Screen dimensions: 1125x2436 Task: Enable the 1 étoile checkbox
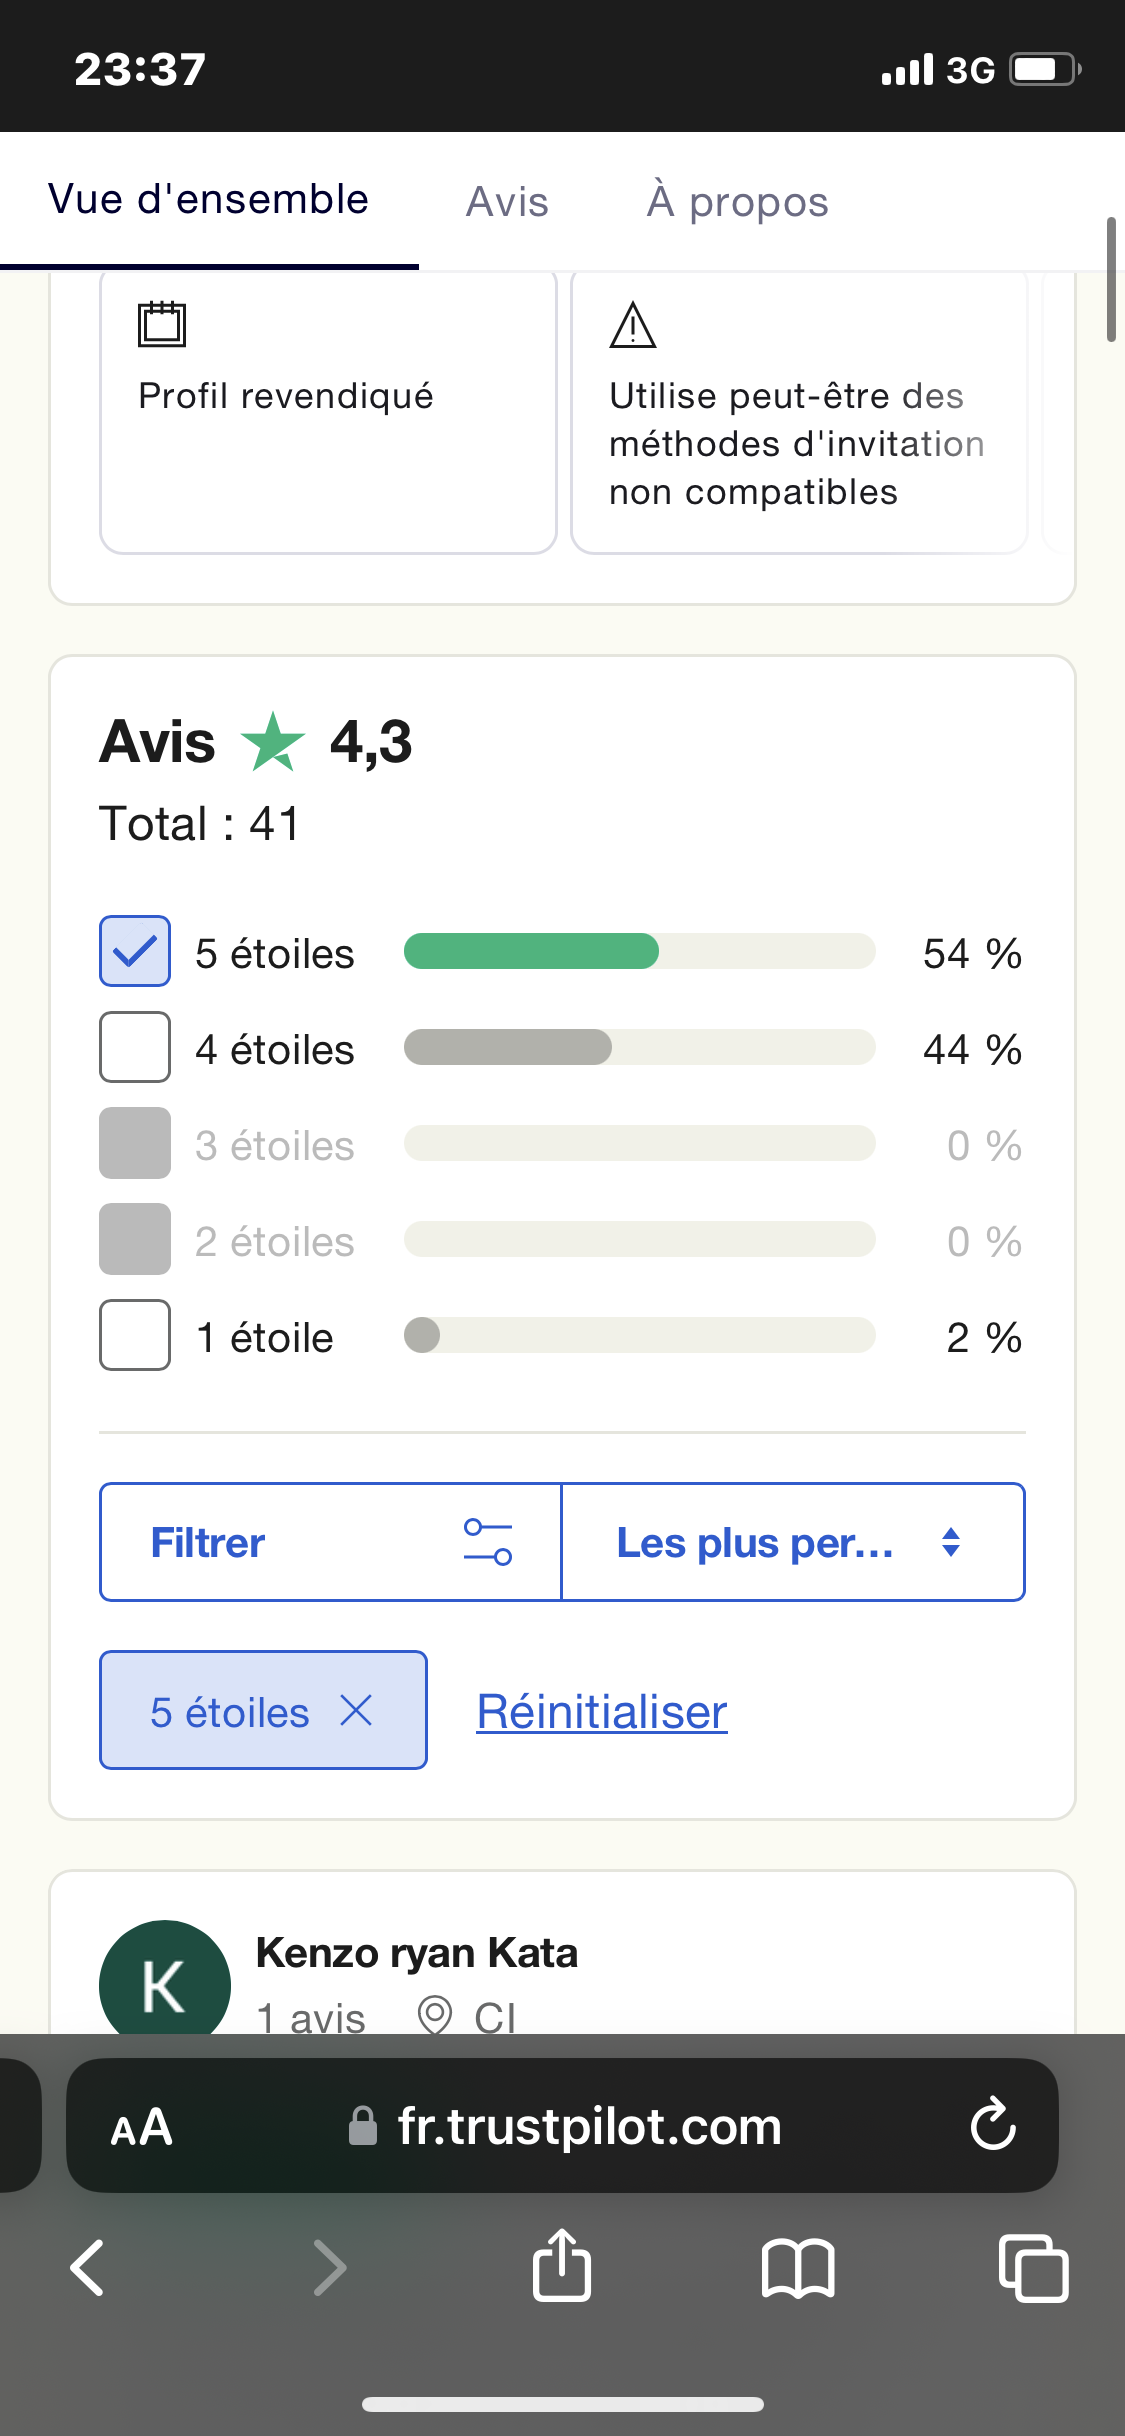(135, 1335)
